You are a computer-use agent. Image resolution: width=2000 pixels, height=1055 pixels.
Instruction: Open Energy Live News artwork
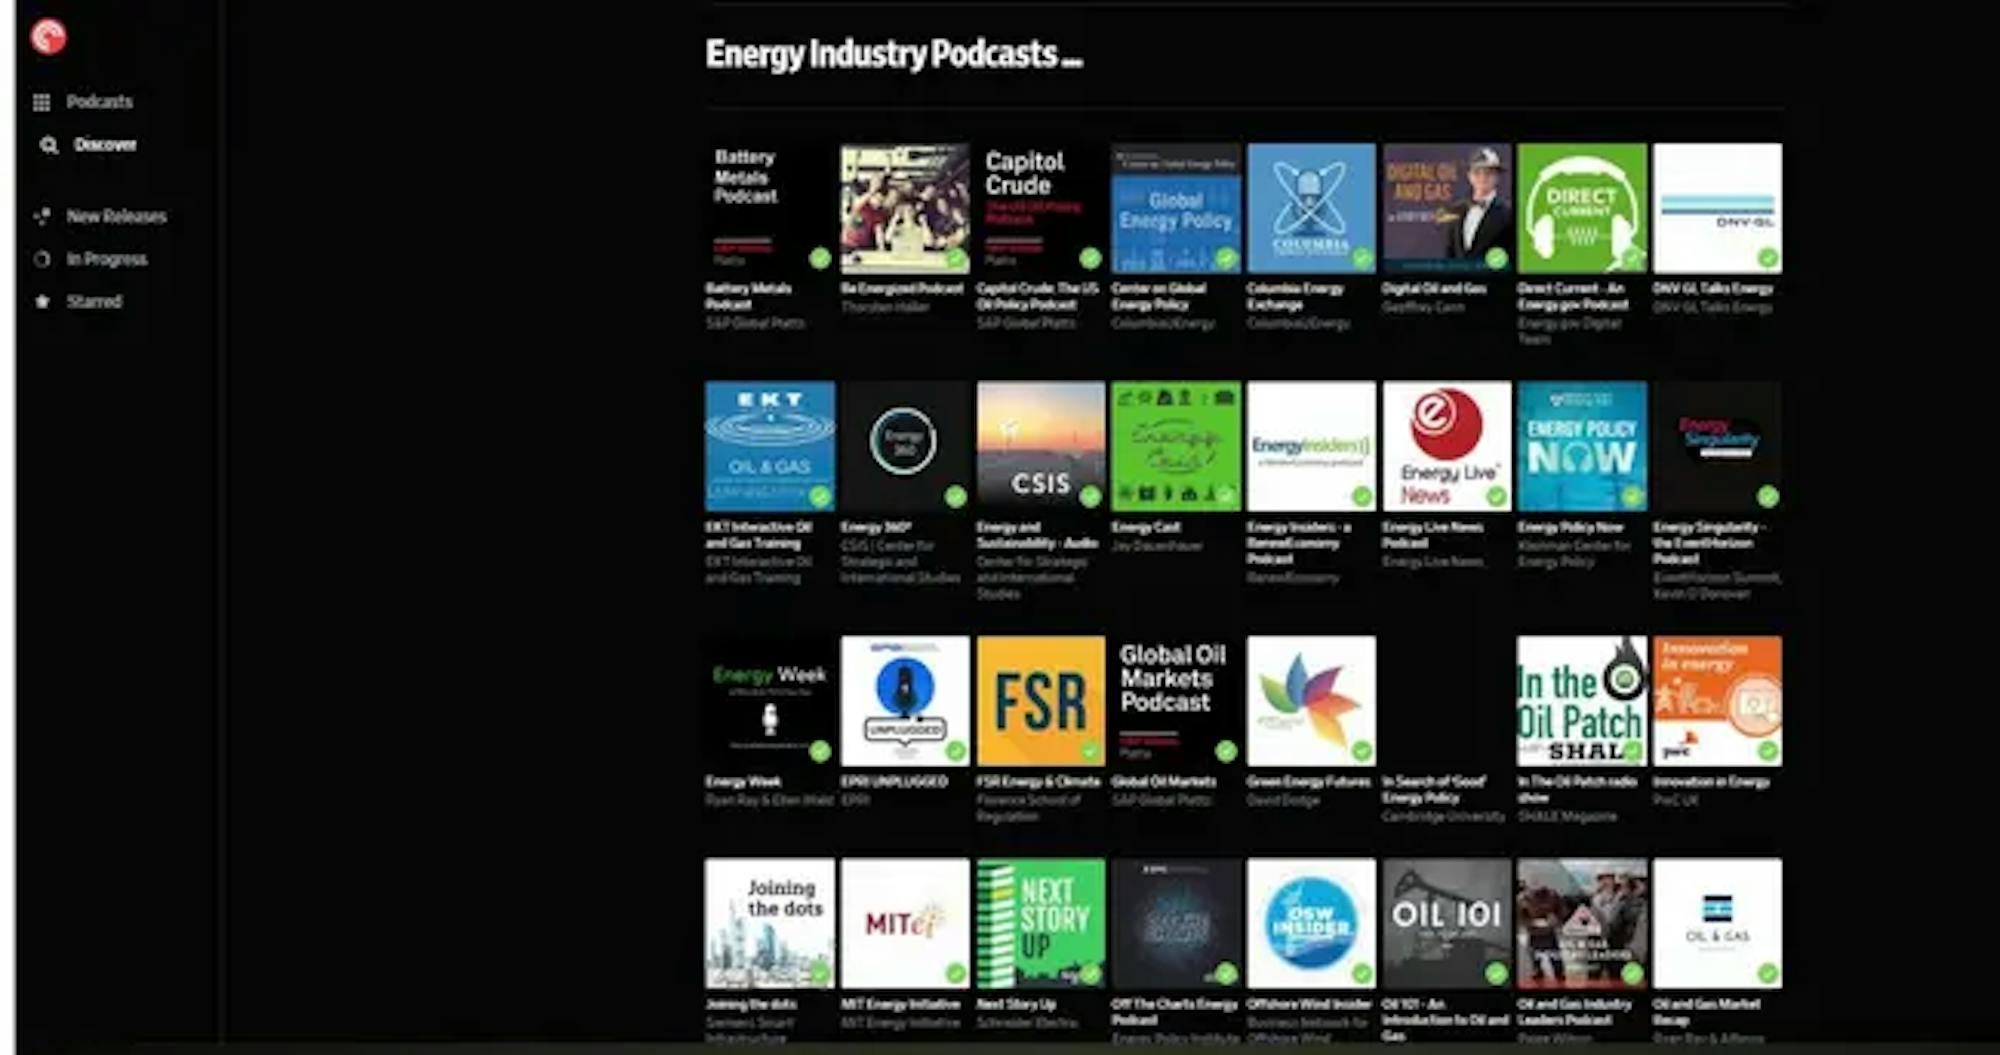coord(1447,446)
